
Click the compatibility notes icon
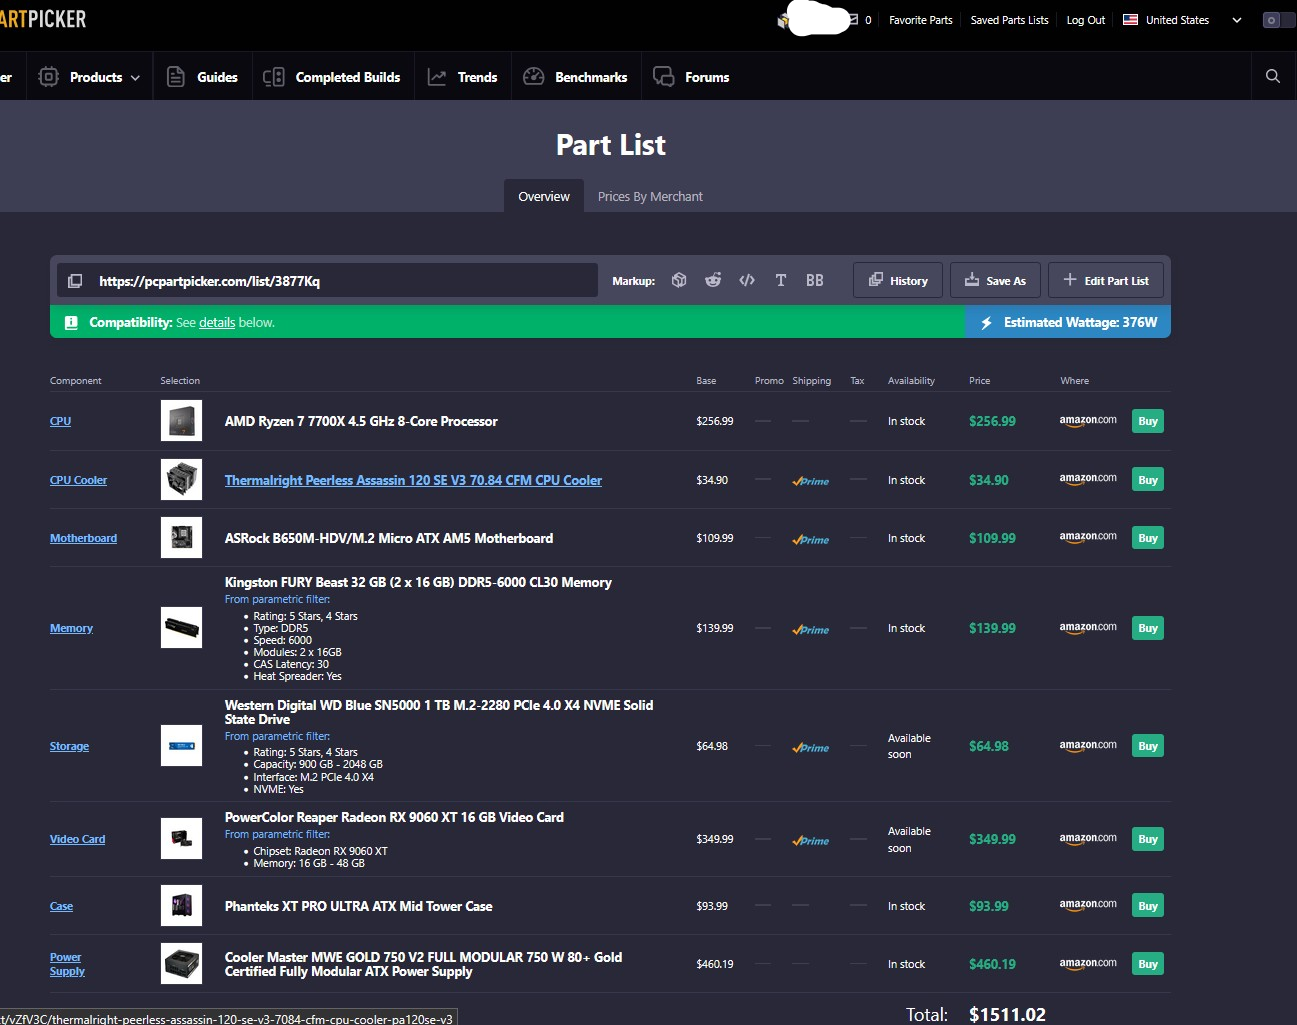click(x=71, y=323)
